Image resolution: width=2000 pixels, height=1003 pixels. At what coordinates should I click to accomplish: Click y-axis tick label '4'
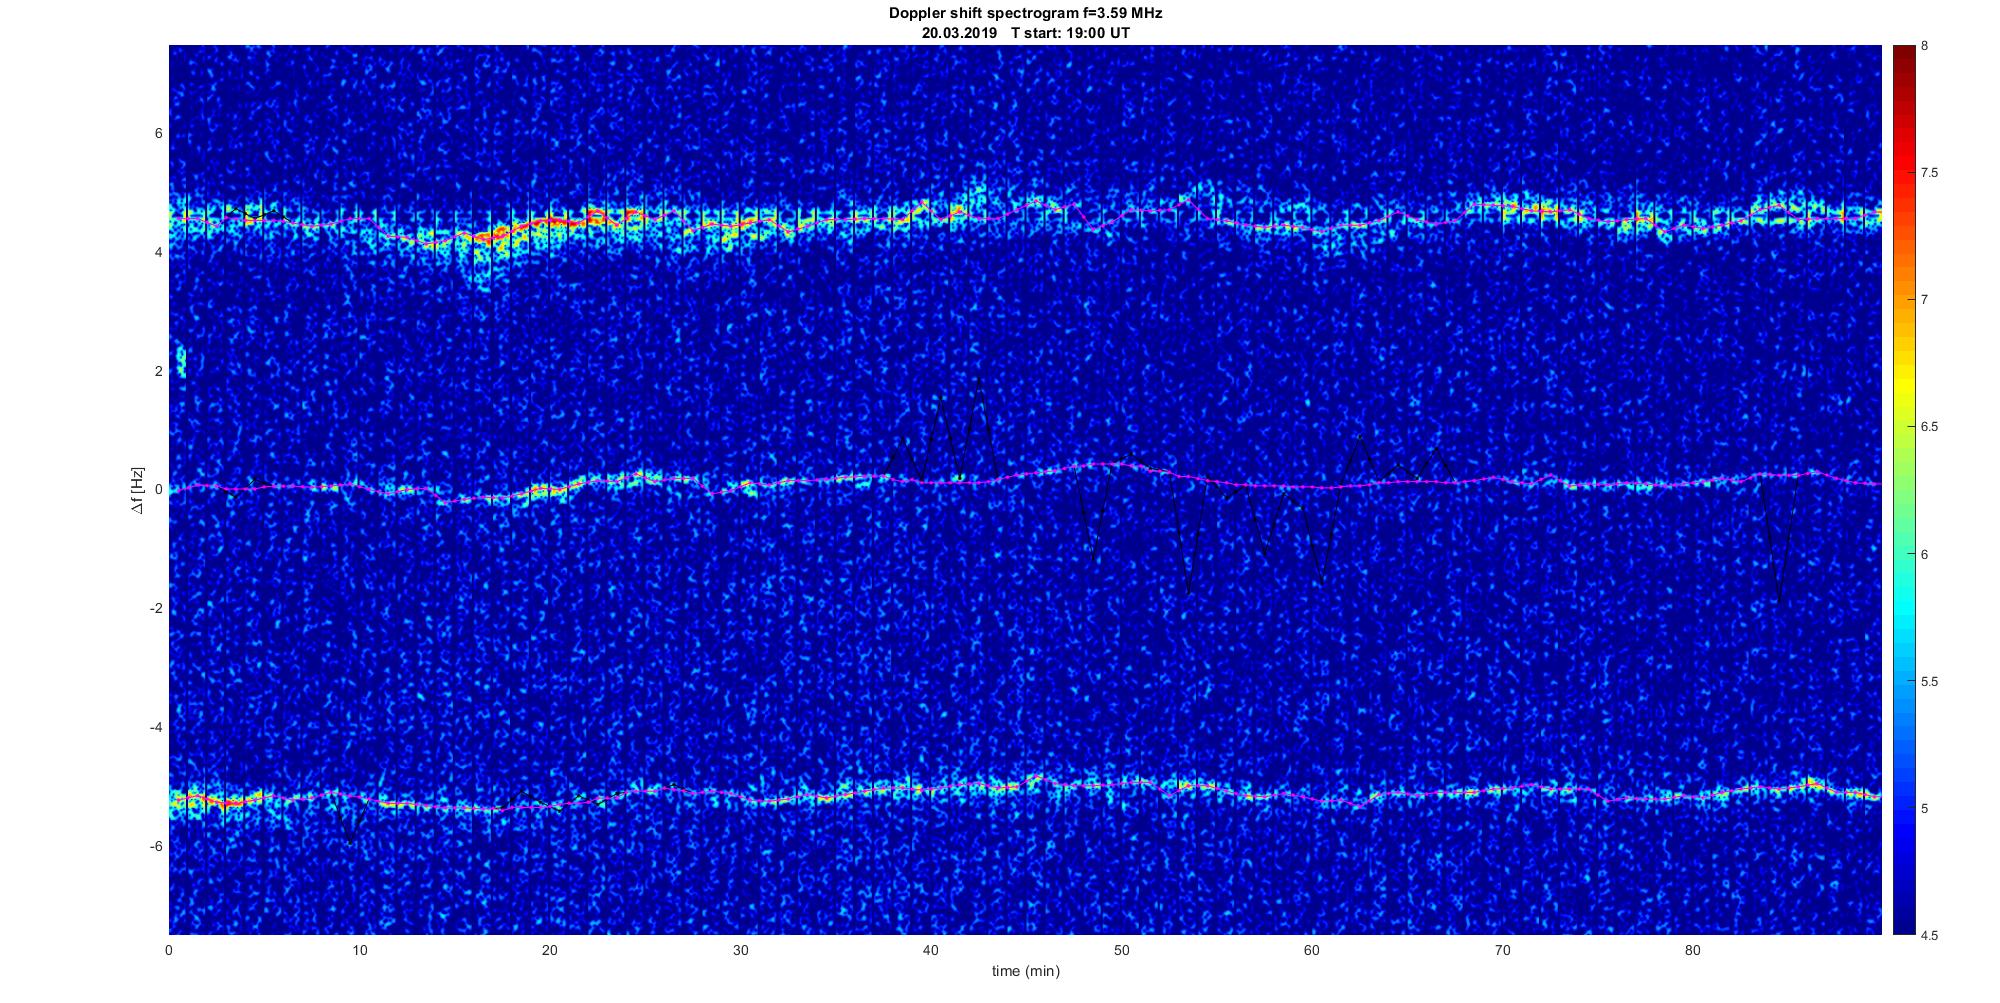pos(158,253)
